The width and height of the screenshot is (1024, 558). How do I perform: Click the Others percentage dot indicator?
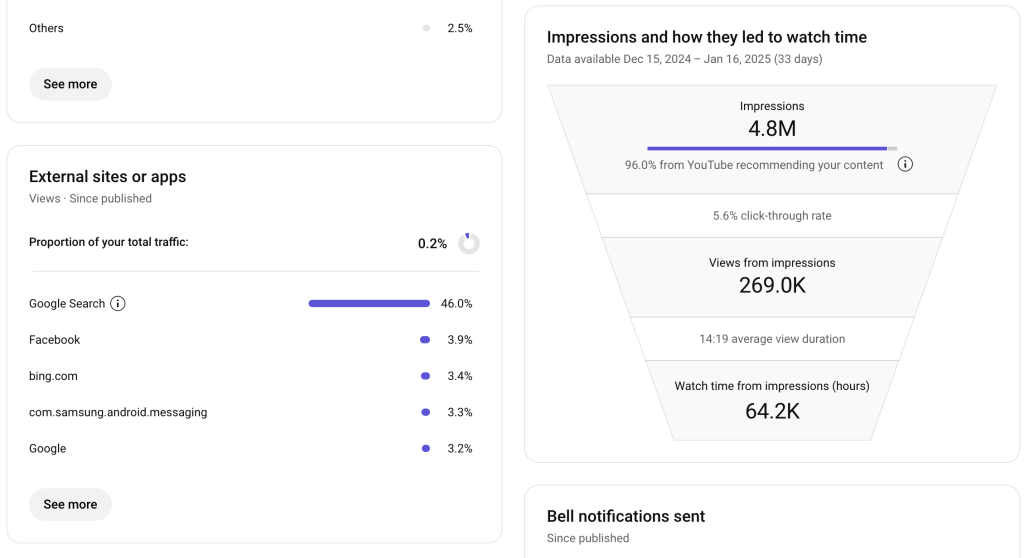(x=427, y=28)
